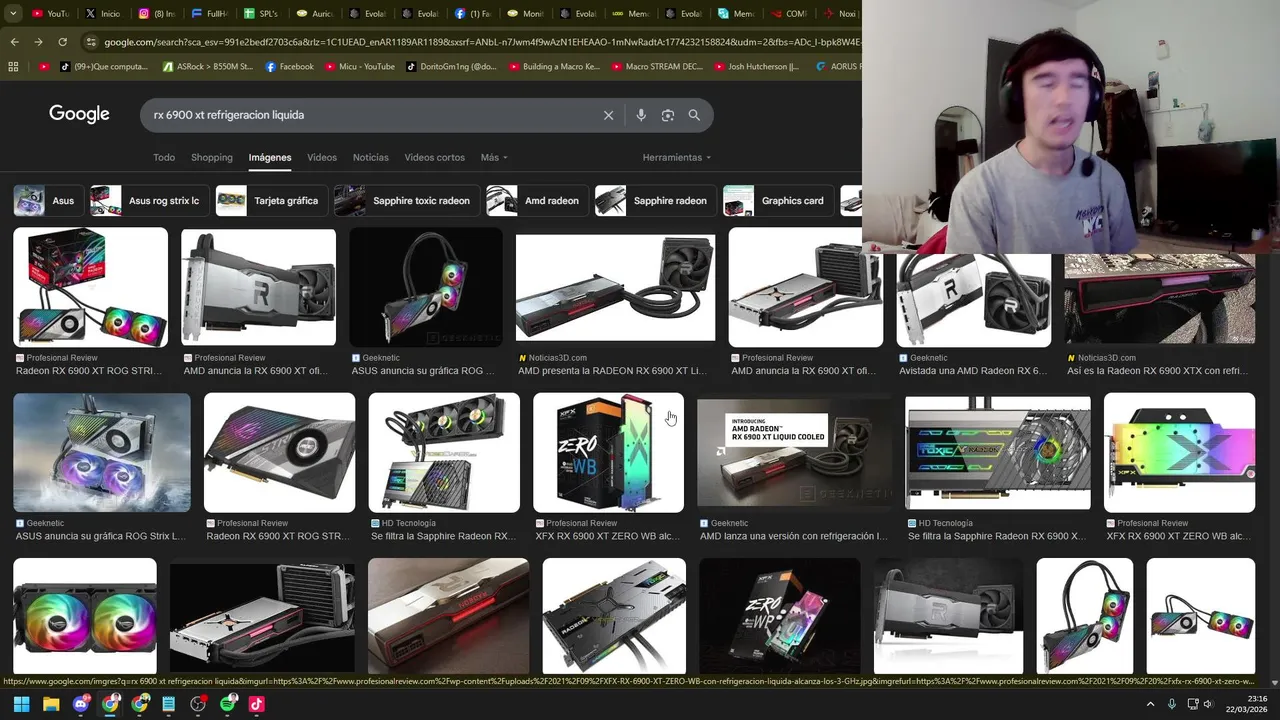Open the Herramientas dropdown
The width and height of the screenshot is (1280, 720).
pyautogui.click(x=677, y=157)
